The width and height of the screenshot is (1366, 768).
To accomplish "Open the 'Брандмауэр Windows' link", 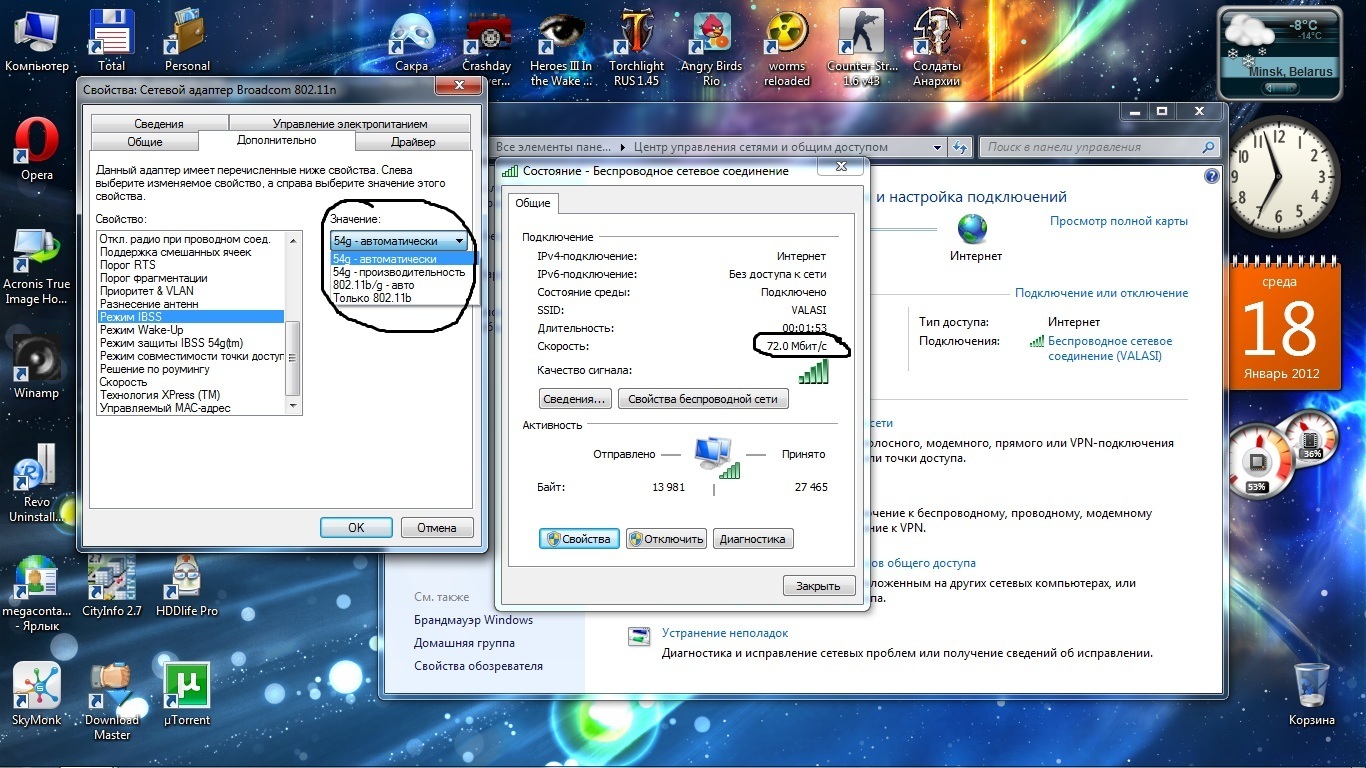I will point(473,620).
